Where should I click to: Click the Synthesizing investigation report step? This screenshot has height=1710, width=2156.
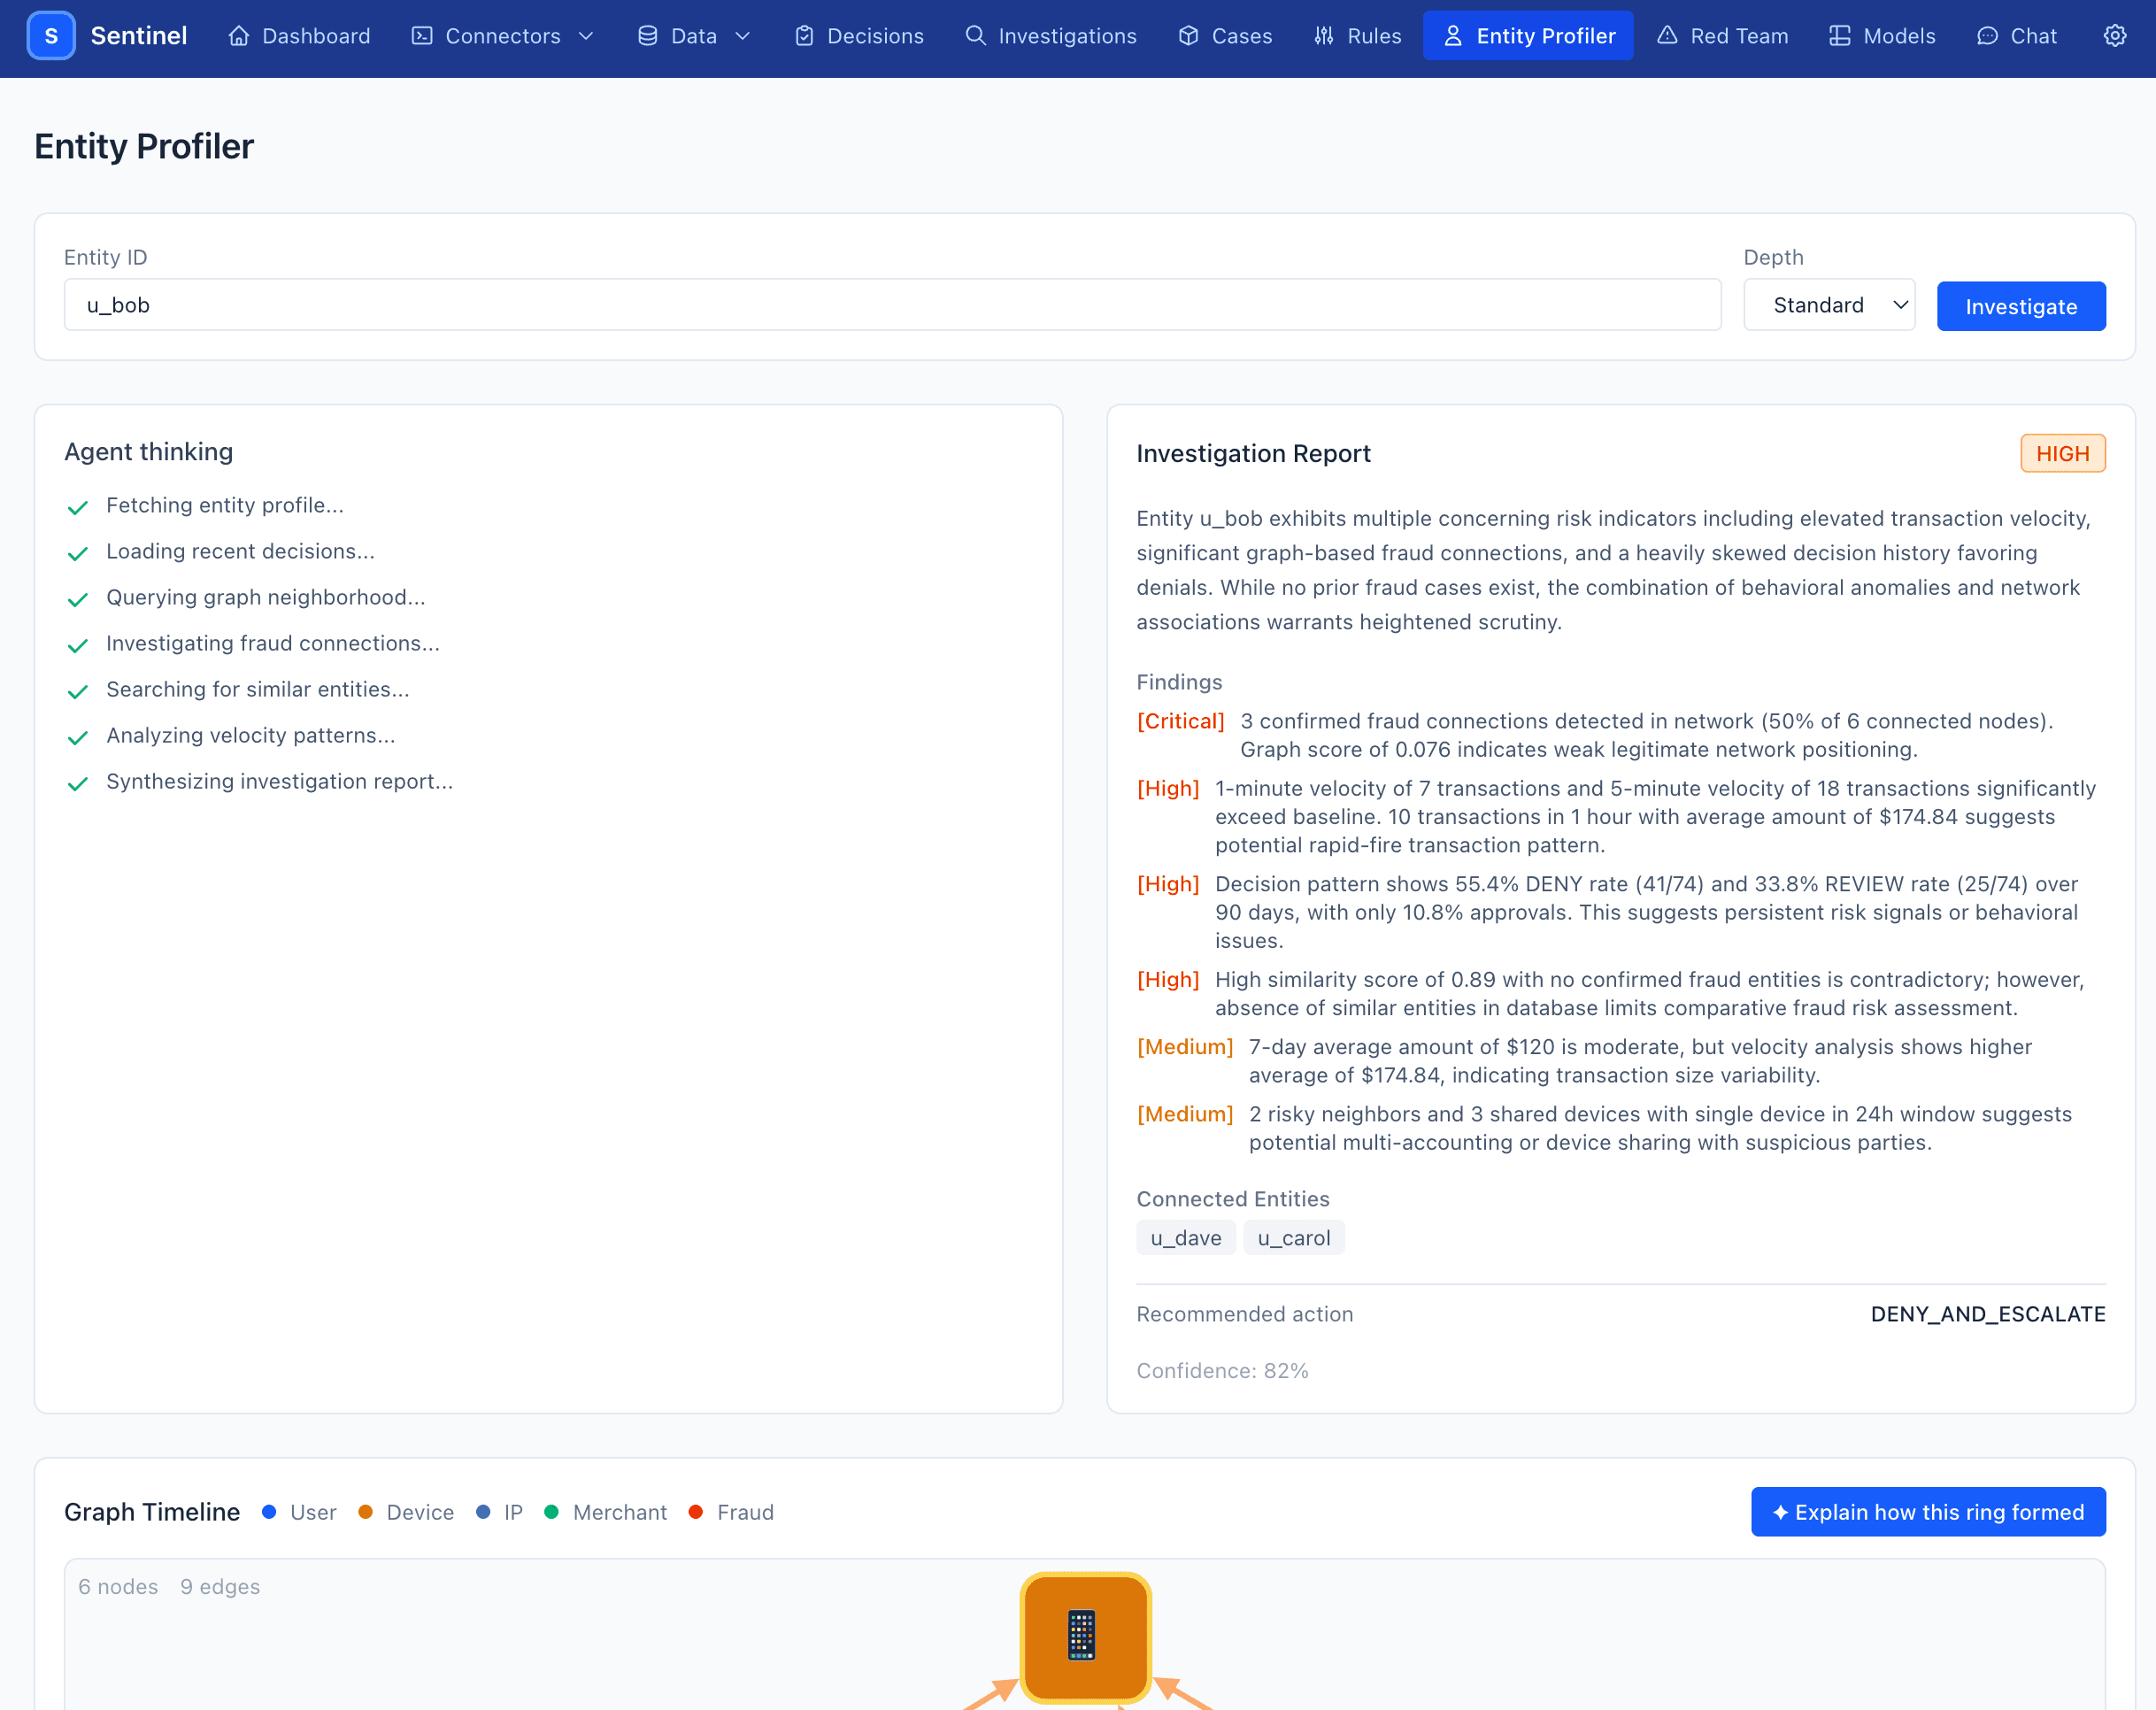[x=280, y=782]
